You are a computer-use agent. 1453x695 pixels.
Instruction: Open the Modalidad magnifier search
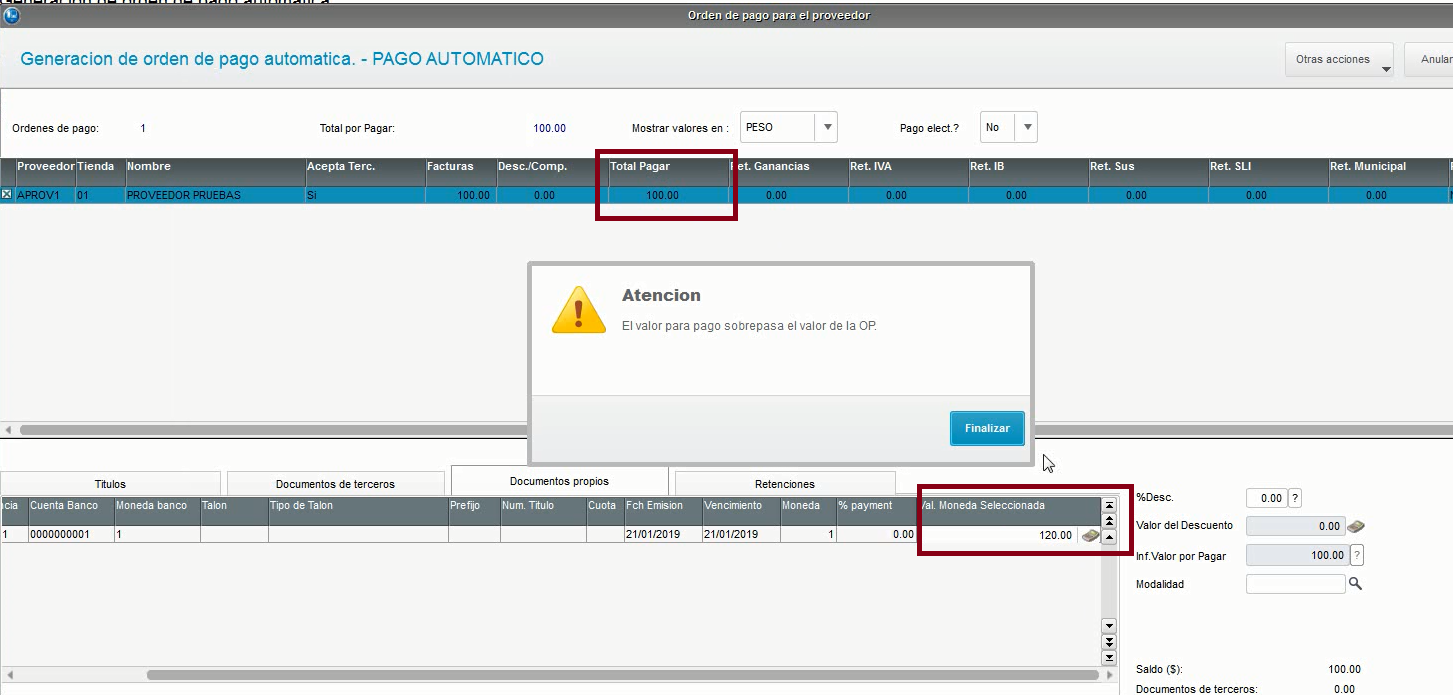pos(1355,584)
